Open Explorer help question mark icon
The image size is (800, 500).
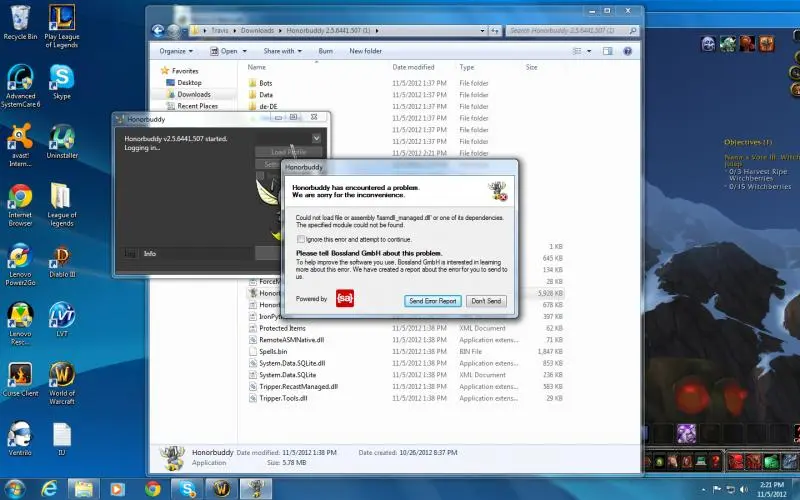tap(628, 51)
